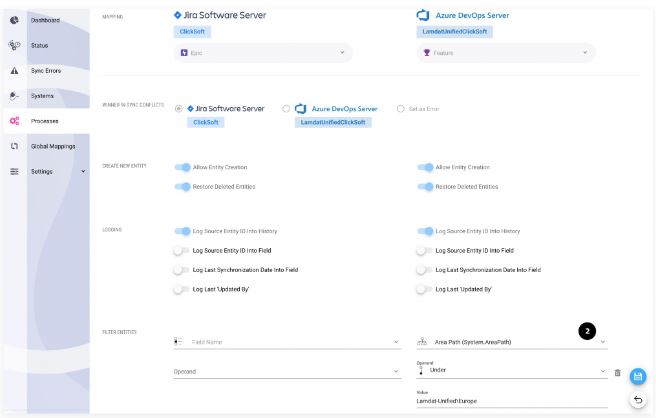Toggle Restore Deleted Entities for Azure side
This screenshot has height=418, width=656.
425,187
